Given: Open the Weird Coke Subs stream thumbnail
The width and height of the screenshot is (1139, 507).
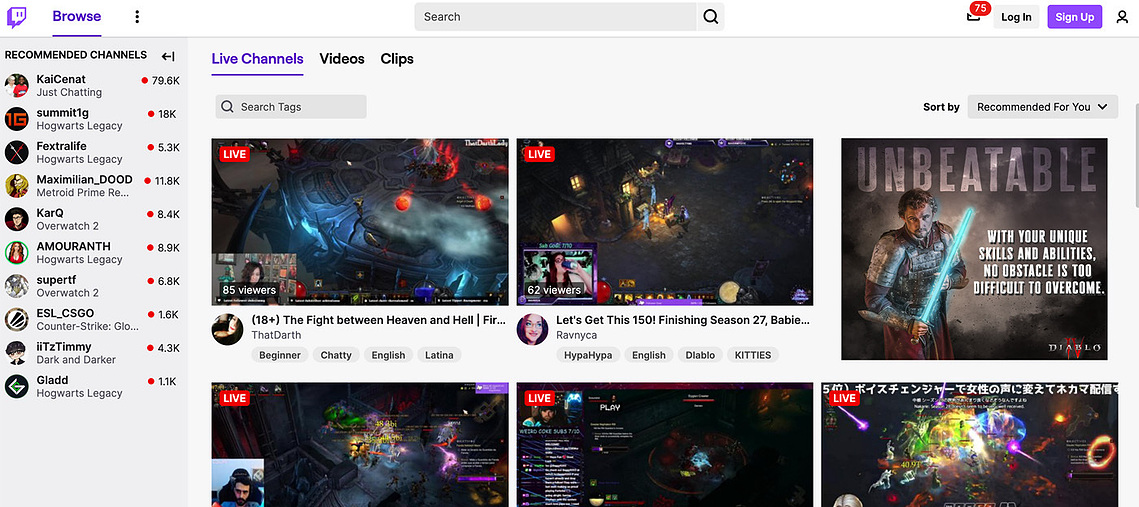Looking at the screenshot, I should [x=665, y=445].
